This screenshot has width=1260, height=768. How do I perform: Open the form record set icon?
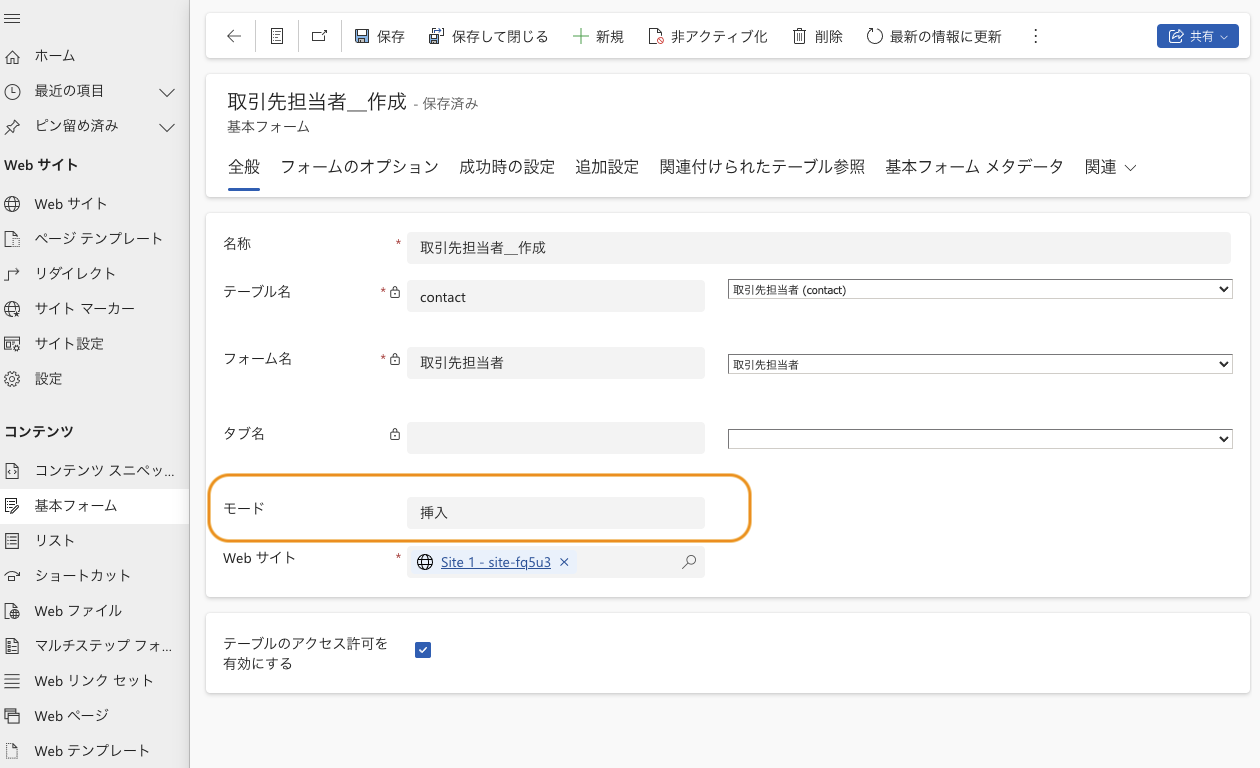click(277, 37)
